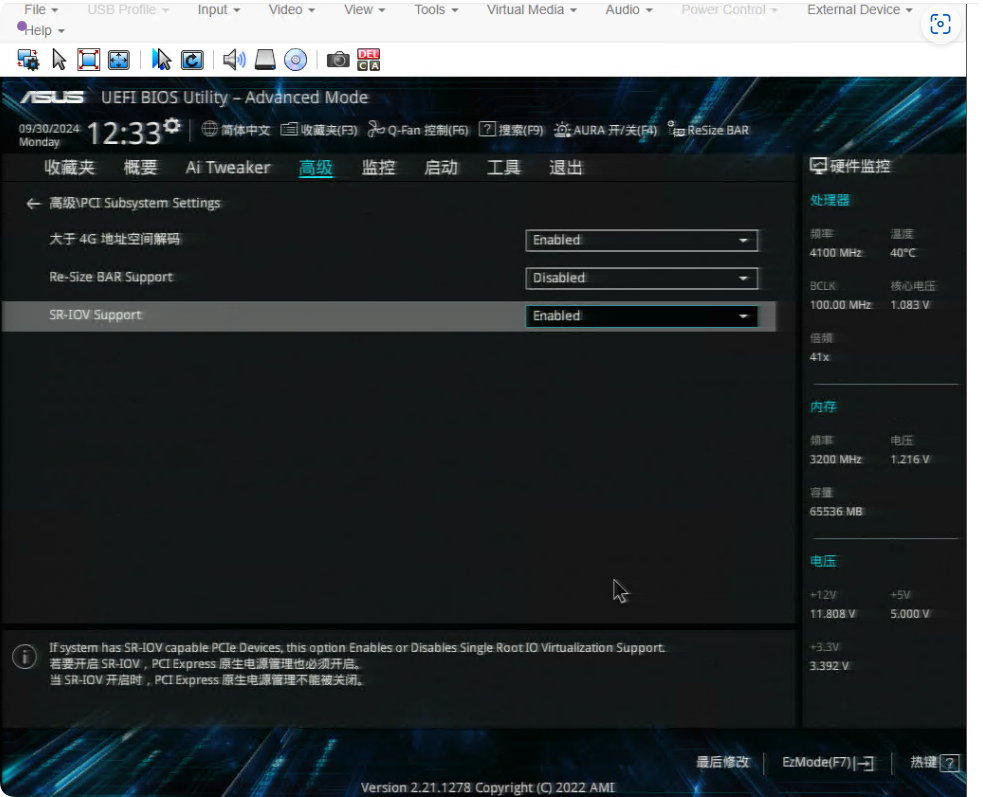Screen dimensions: 983x797
Task: Click the mouse sync cursor icon
Action: [x=162, y=60]
